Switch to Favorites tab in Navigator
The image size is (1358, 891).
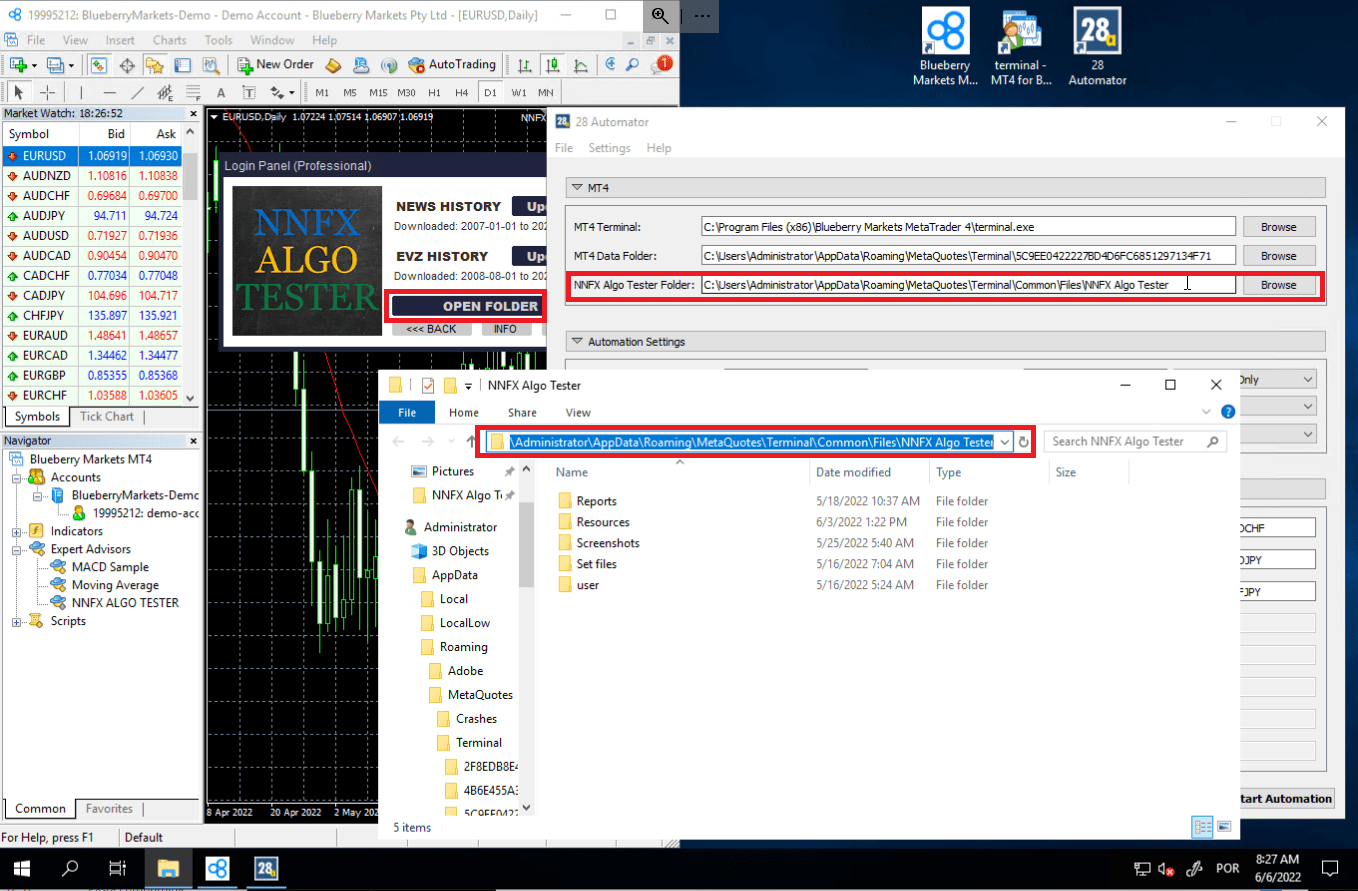[x=109, y=809]
